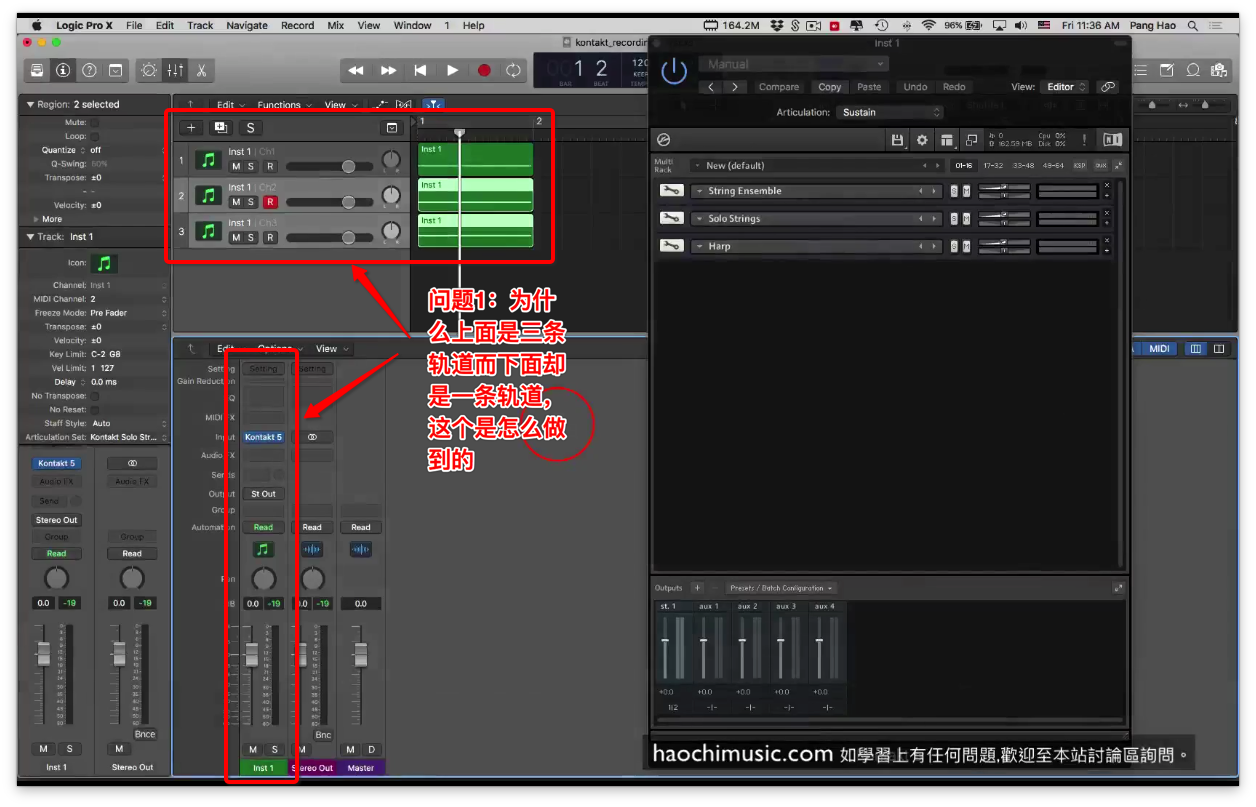Screen dimensions: 1256x807
Task: Open Quick Help question mark icon
Action: pyautogui.click(x=89, y=70)
